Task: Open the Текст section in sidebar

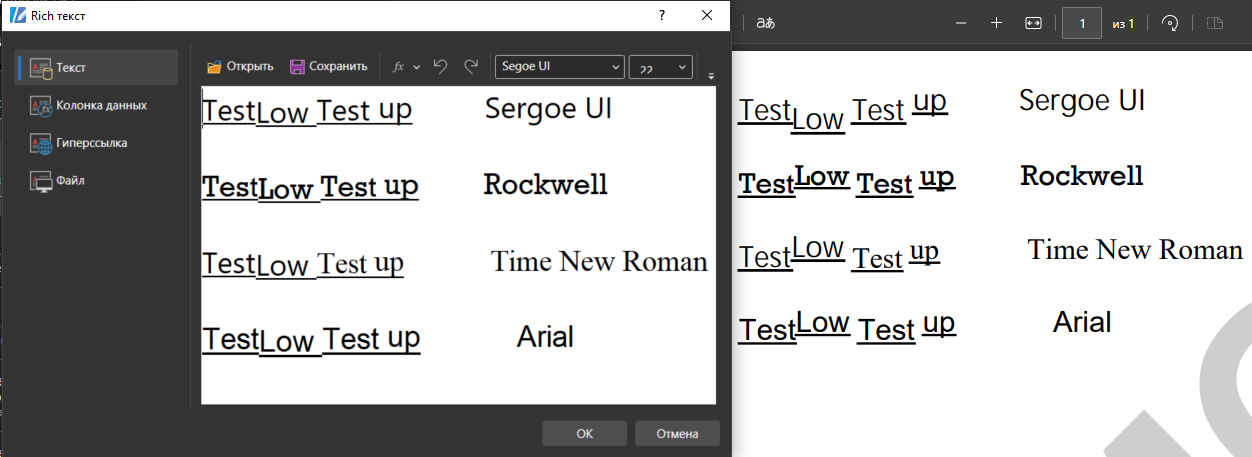Action: pyautogui.click(x=97, y=67)
